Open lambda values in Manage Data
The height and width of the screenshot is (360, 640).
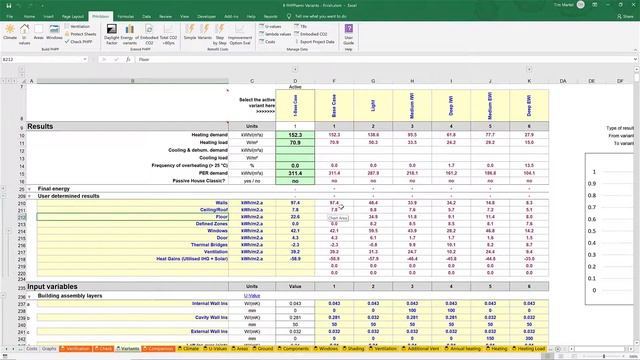click(x=275, y=34)
